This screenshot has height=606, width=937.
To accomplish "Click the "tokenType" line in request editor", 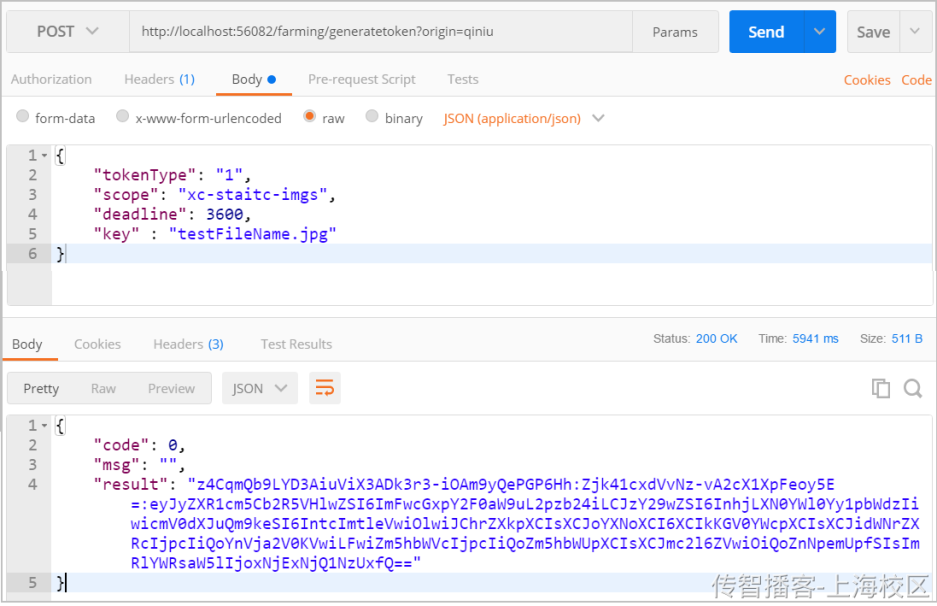I will coord(172,175).
